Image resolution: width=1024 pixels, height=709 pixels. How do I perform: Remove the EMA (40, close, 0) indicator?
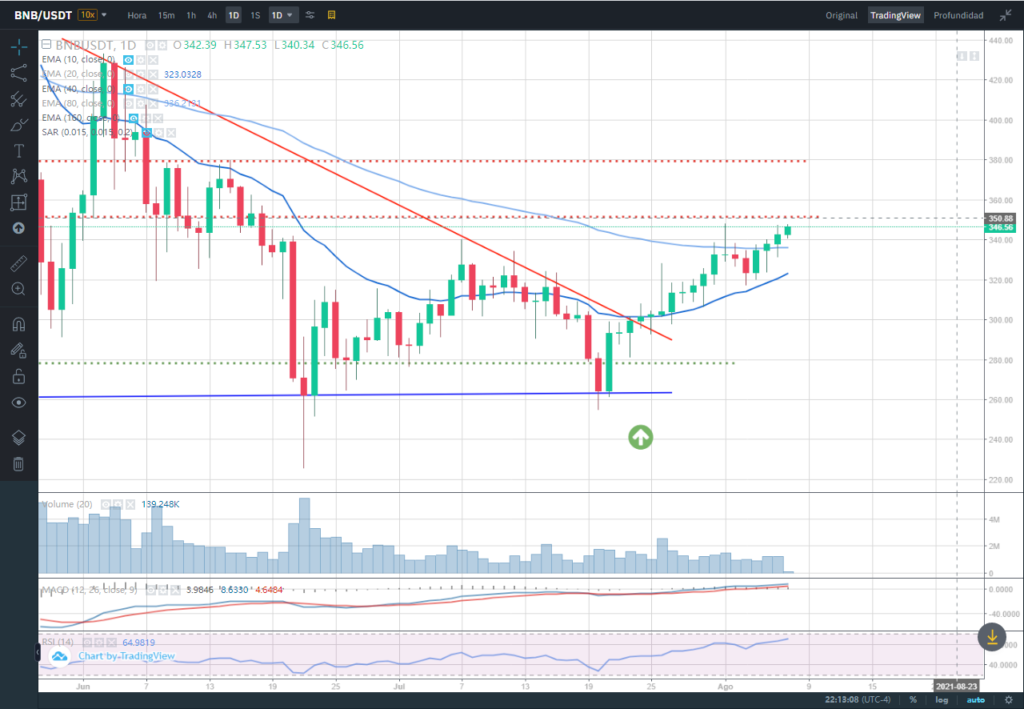pyautogui.click(x=153, y=89)
